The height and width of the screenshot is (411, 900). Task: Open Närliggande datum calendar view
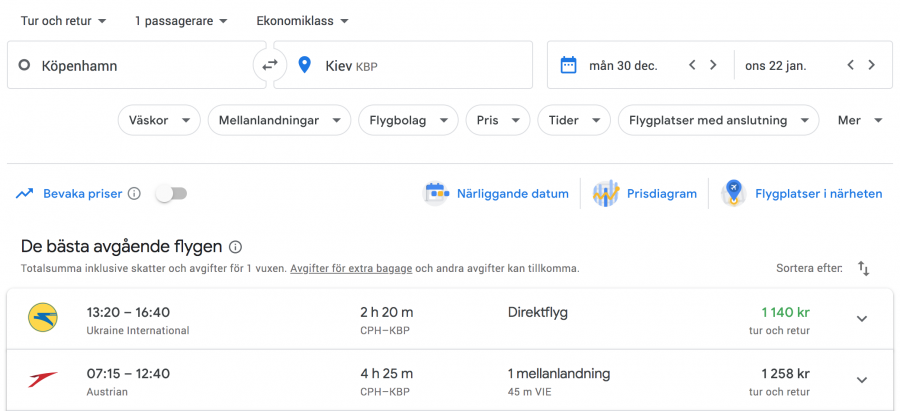click(497, 194)
